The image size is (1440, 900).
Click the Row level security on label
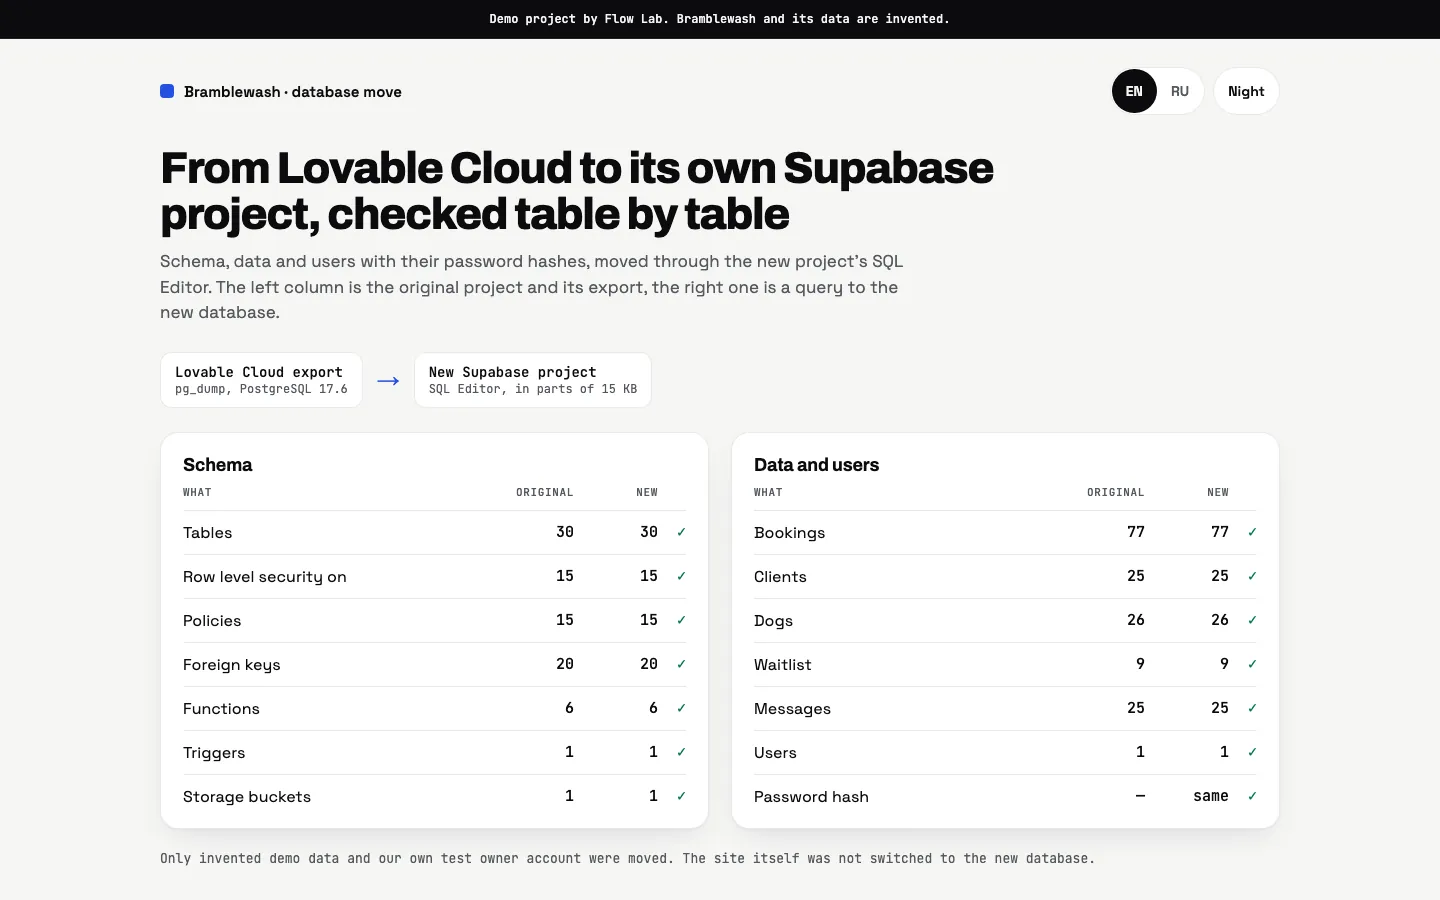coord(264,577)
